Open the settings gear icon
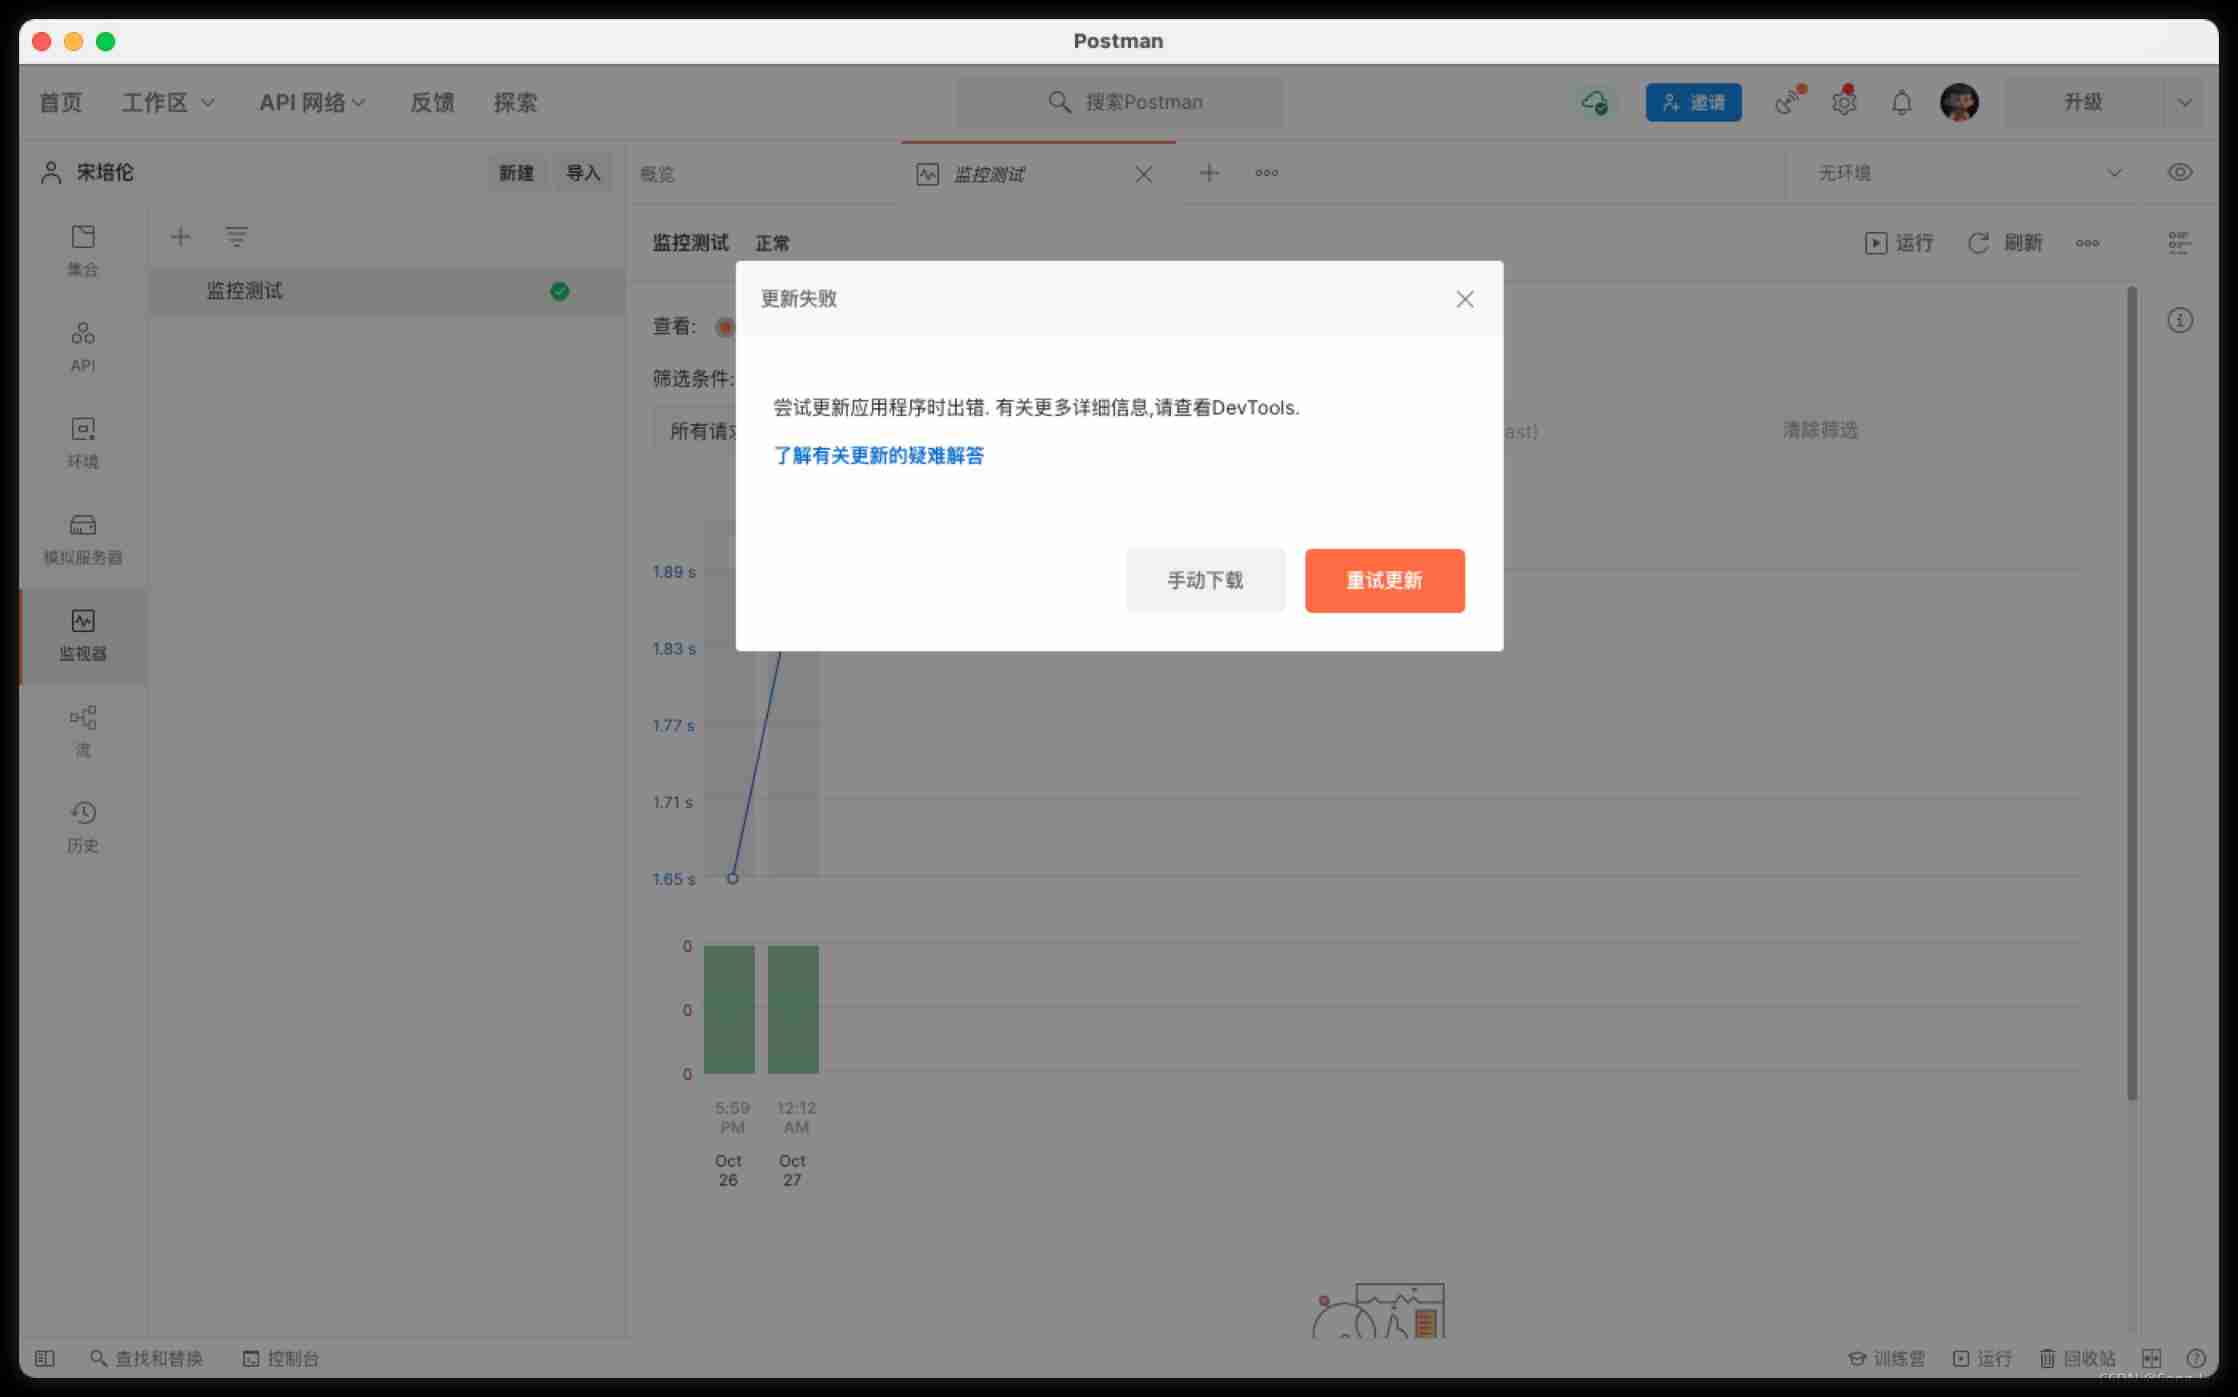Screen dimensions: 2238x1397 pyautogui.click(x=1844, y=102)
